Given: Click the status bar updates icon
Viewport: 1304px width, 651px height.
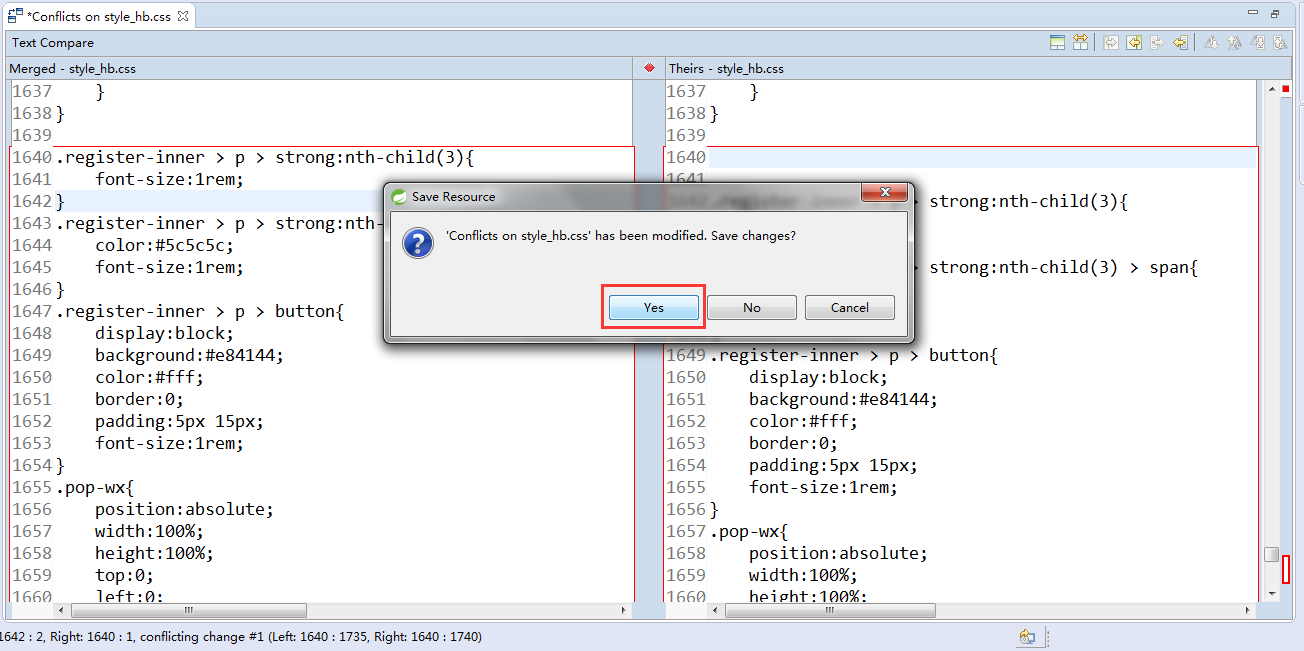Looking at the screenshot, I should (1027, 636).
